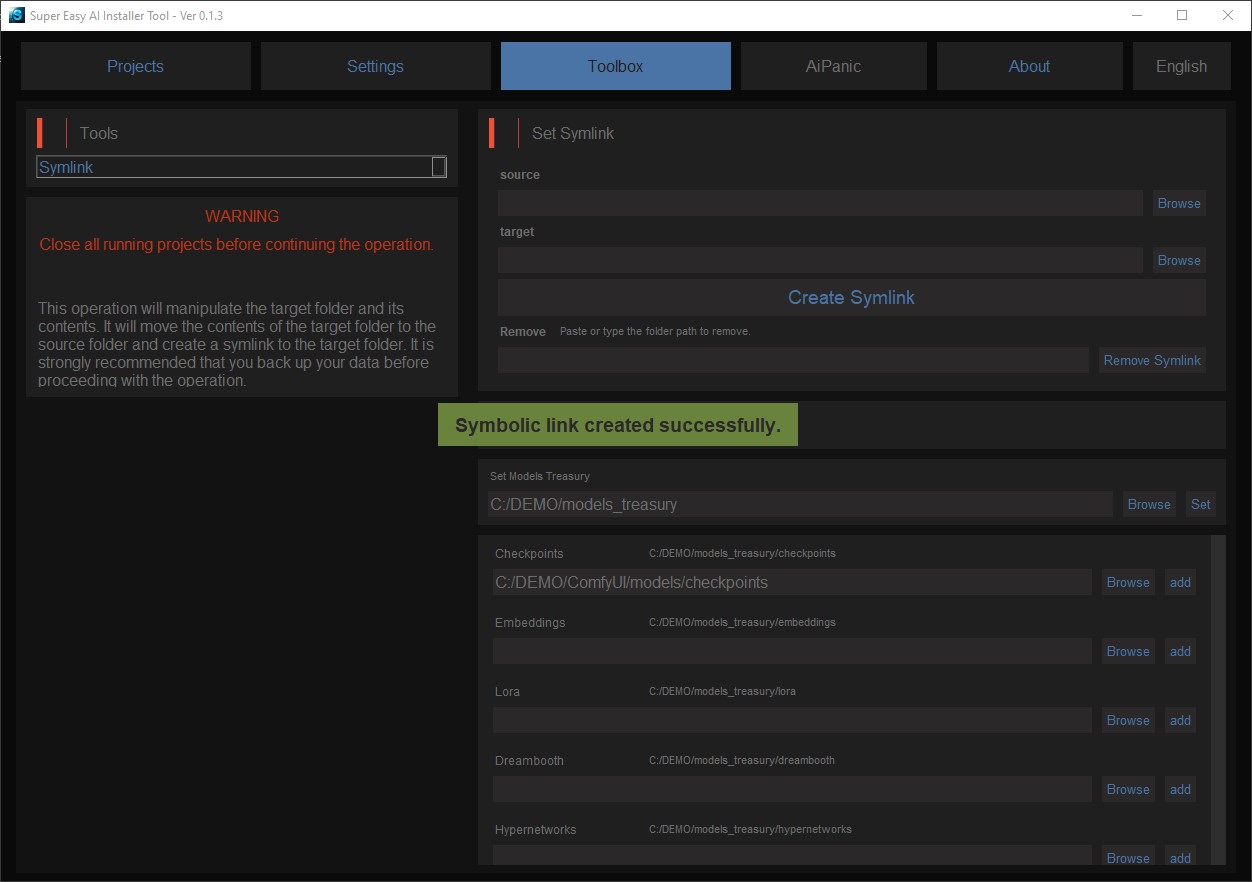Browse for the Embeddings folder
The image size is (1252, 882).
tap(1127, 651)
